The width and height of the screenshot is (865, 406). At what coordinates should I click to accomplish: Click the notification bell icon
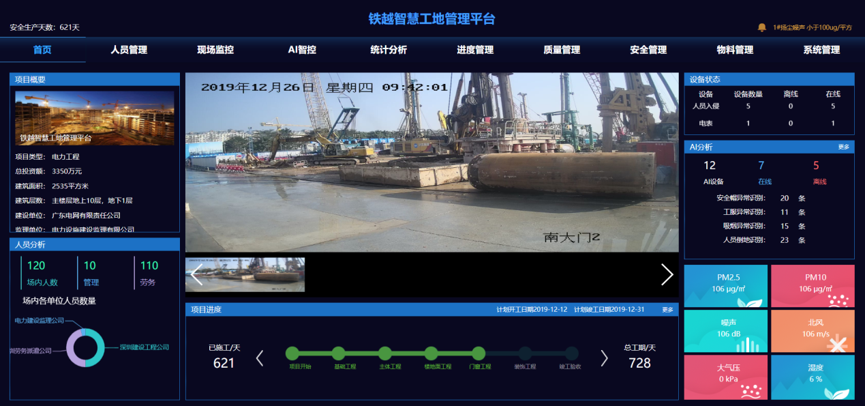point(762,27)
